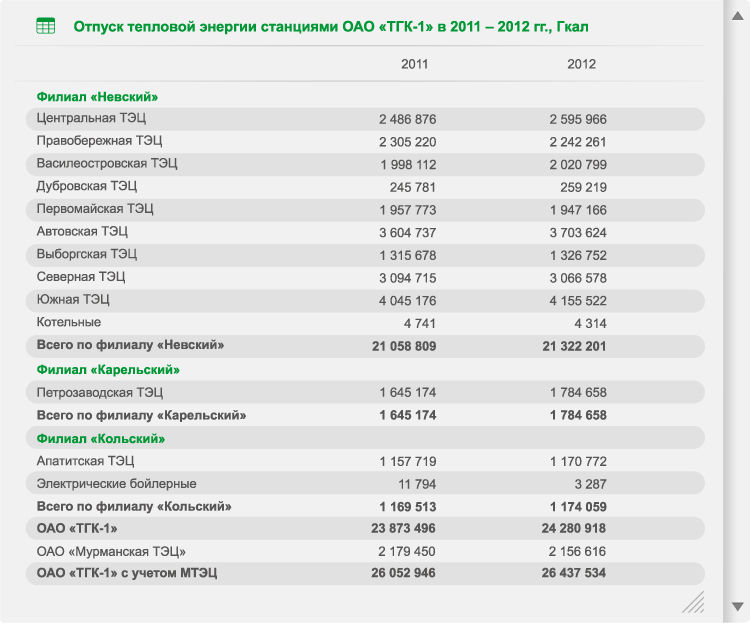Viewport: 750px width, 627px height.
Task: Click the 2012 column header
Action: point(581,64)
